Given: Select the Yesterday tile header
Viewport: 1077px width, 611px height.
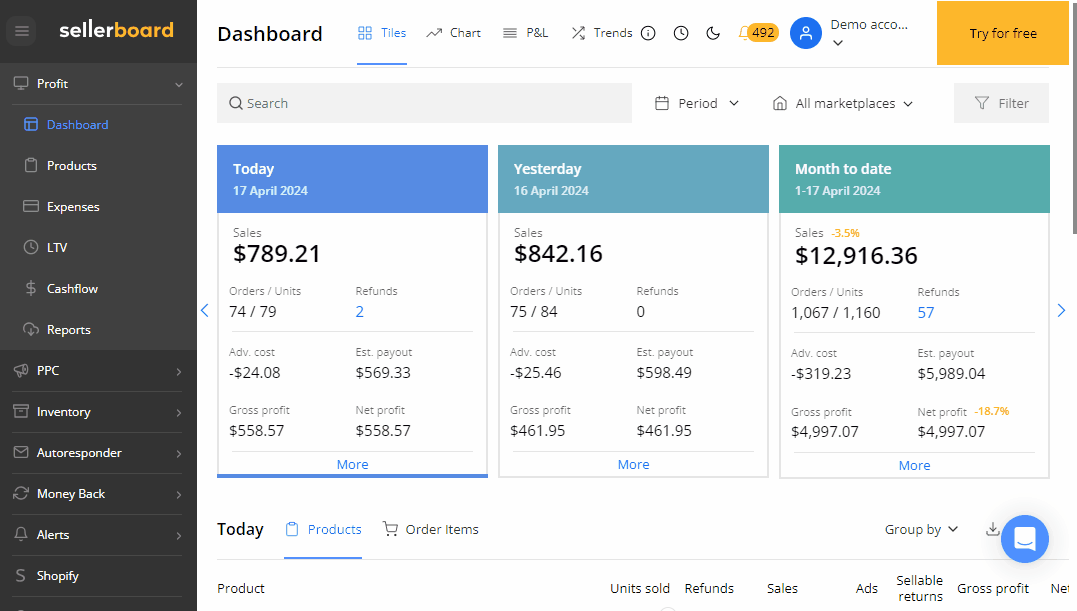Looking at the screenshot, I should coord(633,179).
